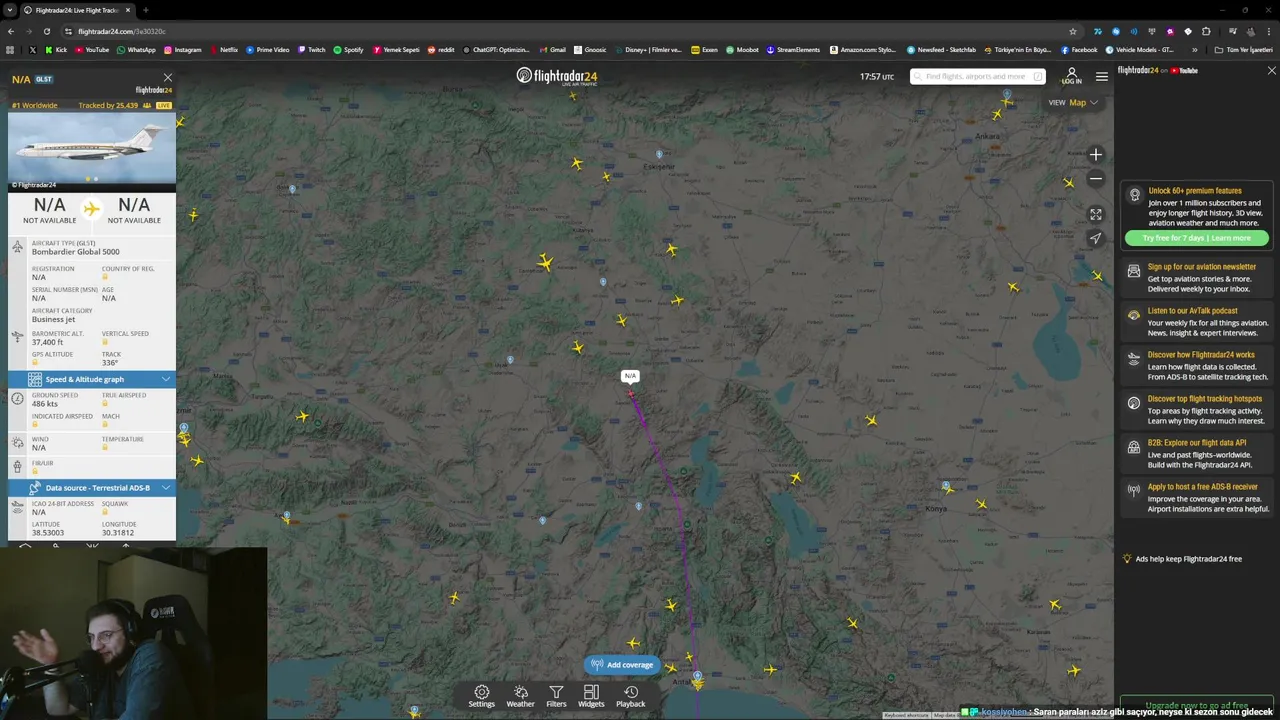This screenshot has height=720, width=1280.
Task: Open Unlock 60+ premium features link
Action: point(1195,190)
